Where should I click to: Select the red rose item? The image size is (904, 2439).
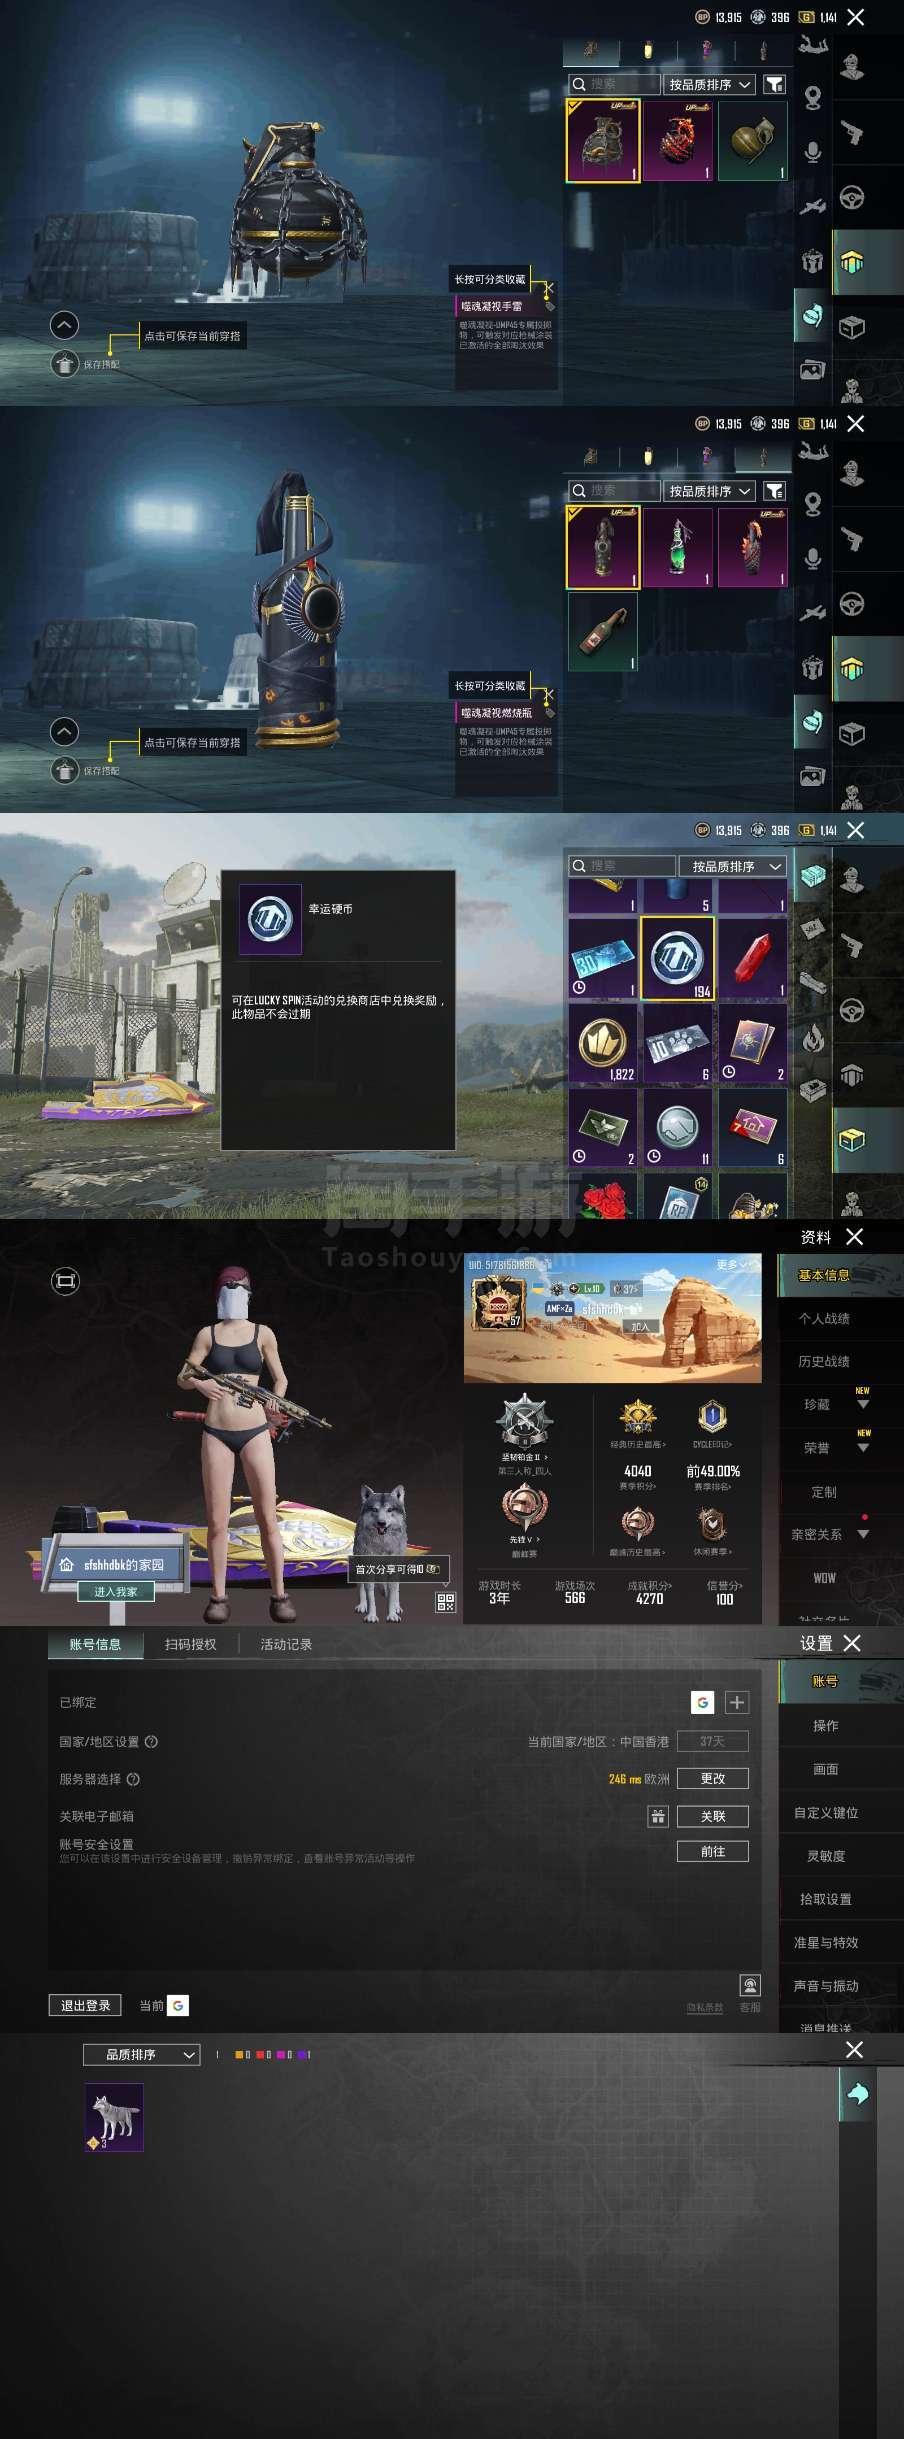pyautogui.click(x=603, y=1196)
